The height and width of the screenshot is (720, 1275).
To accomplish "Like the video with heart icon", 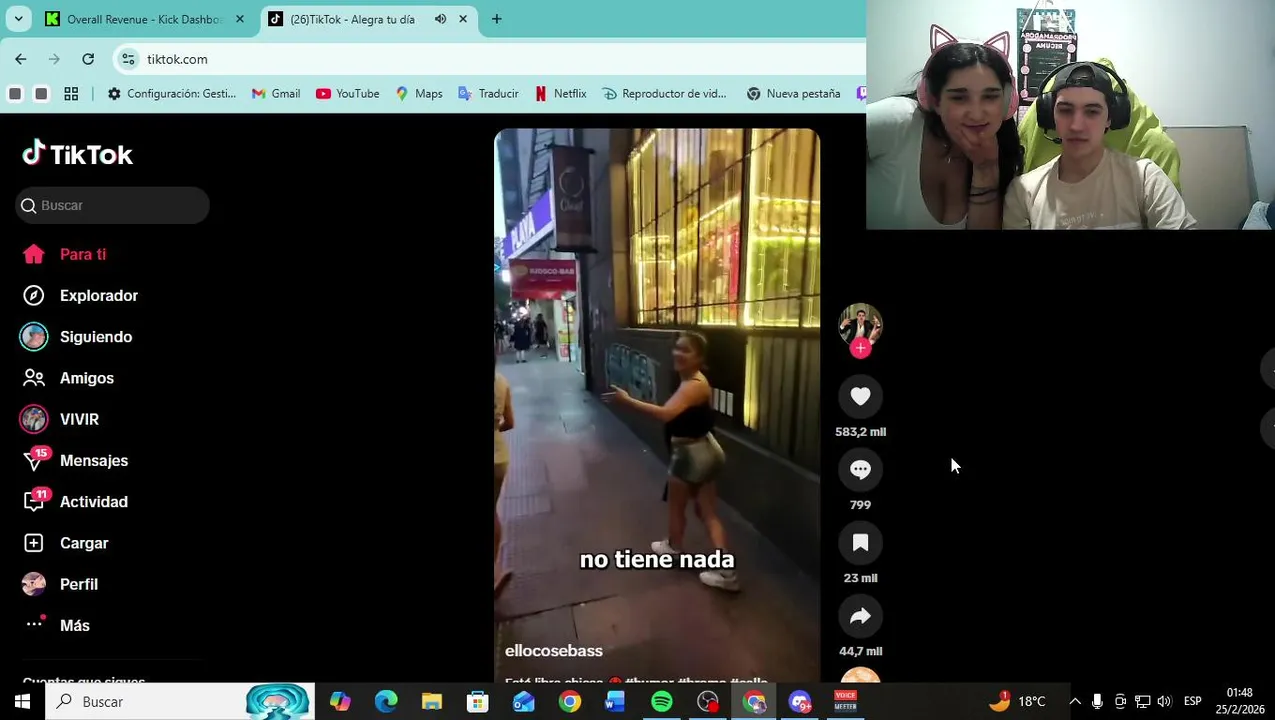I will [860, 396].
